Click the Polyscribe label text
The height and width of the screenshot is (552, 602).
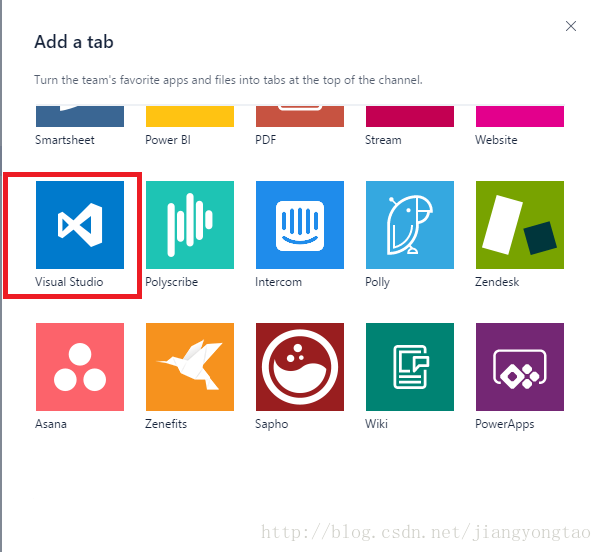(x=172, y=282)
